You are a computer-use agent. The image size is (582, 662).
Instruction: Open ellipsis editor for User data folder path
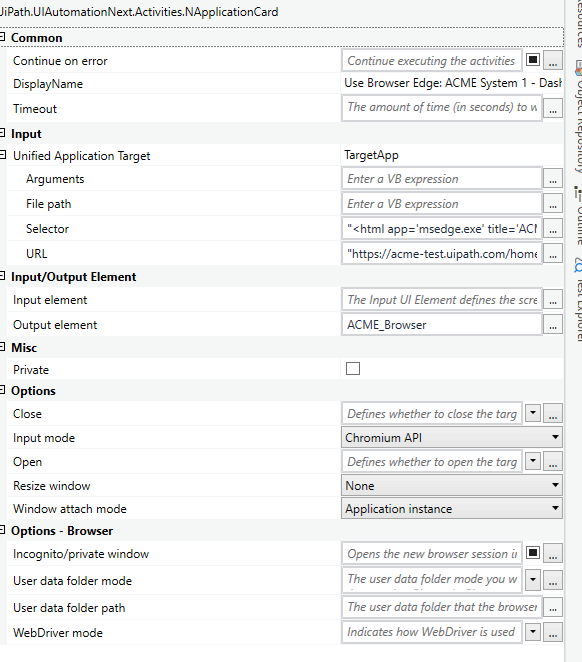coord(553,608)
